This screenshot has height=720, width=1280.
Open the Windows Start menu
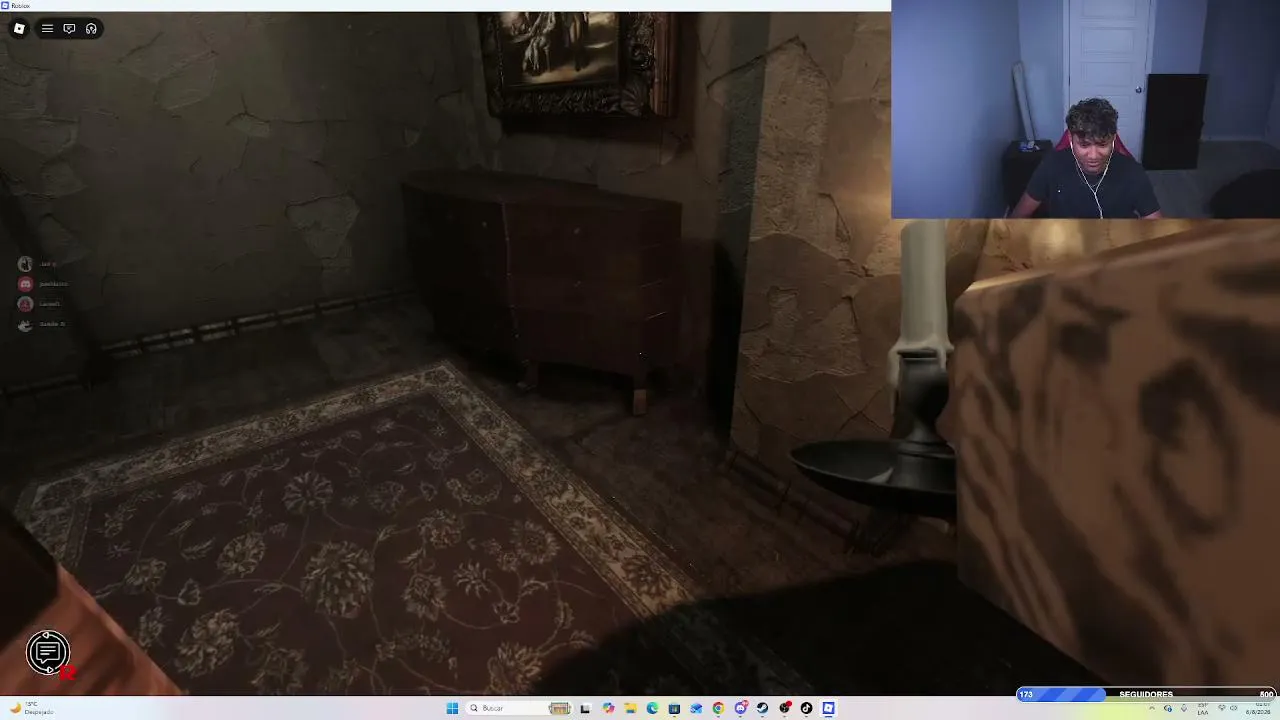coord(452,708)
